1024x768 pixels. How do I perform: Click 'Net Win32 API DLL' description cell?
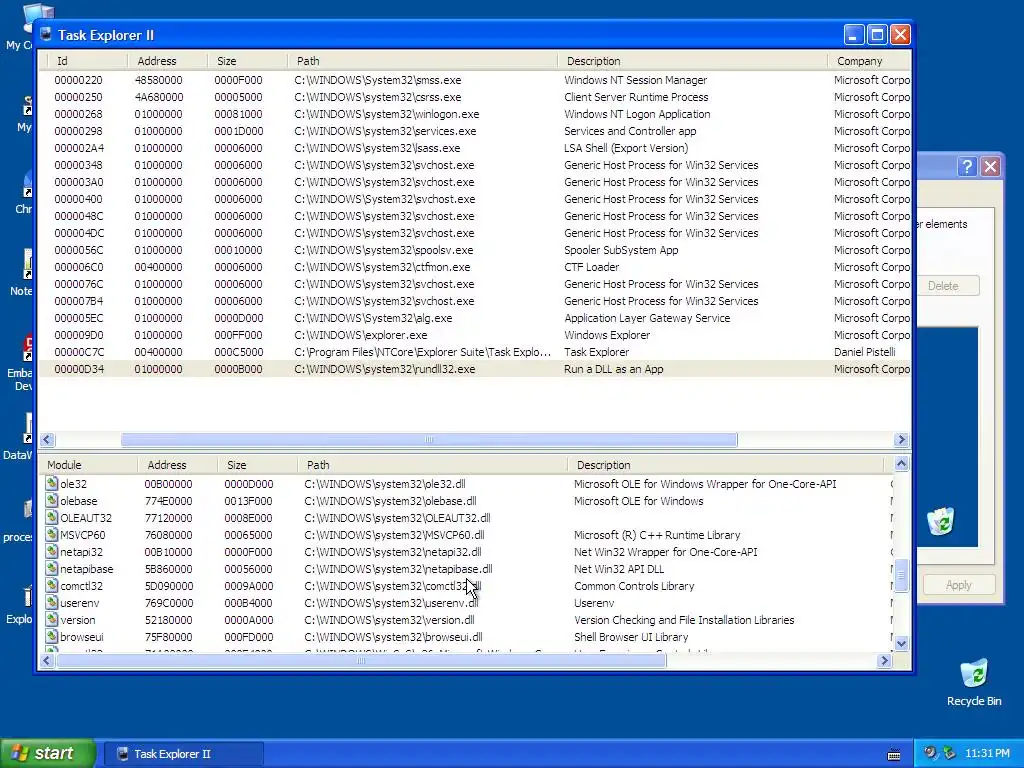point(618,569)
